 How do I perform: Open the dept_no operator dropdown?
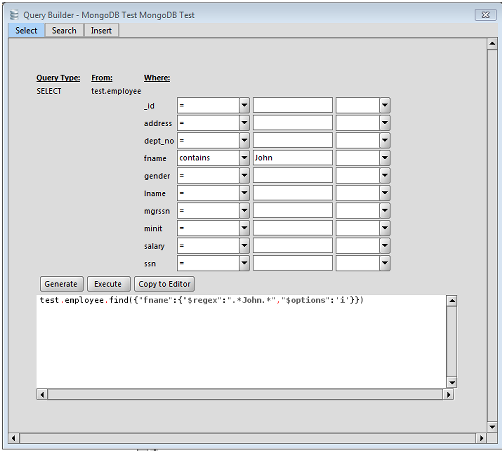click(213, 140)
